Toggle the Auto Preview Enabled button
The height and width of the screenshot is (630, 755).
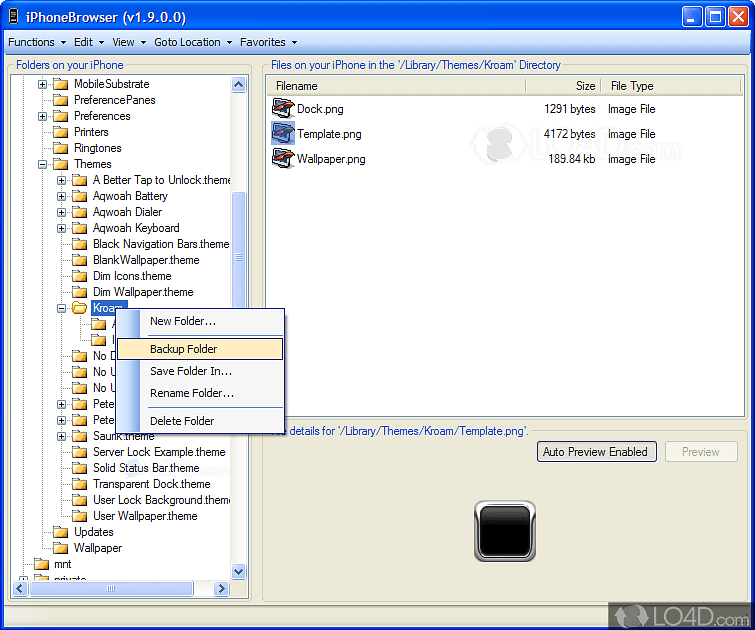(x=596, y=452)
